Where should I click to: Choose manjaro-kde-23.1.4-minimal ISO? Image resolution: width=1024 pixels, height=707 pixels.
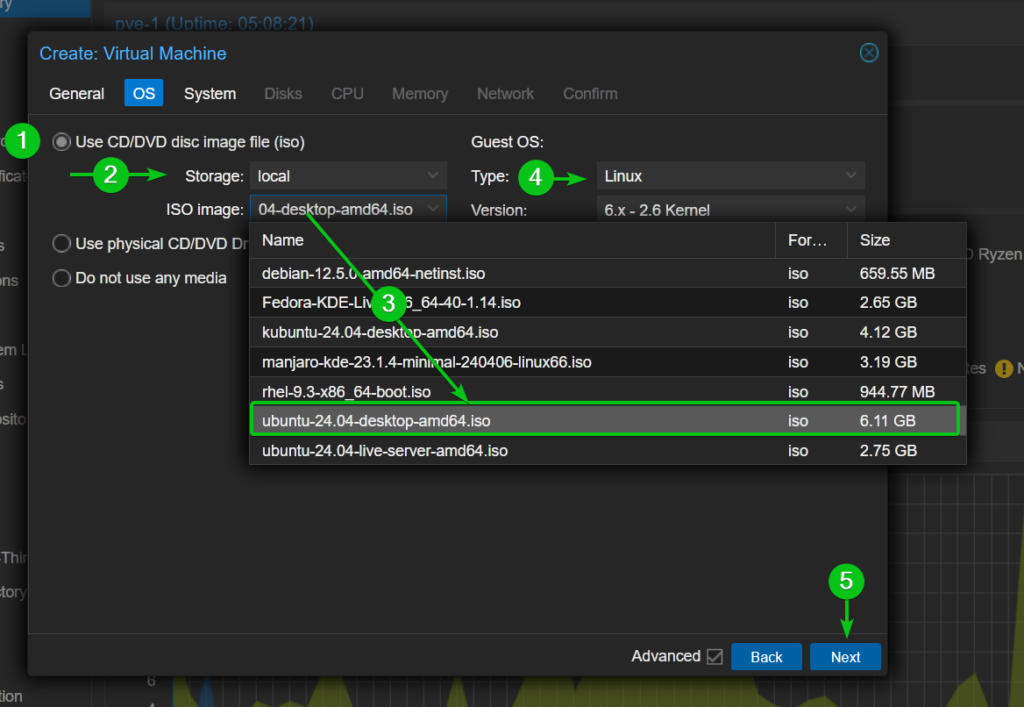pyautogui.click(x=607, y=362)
